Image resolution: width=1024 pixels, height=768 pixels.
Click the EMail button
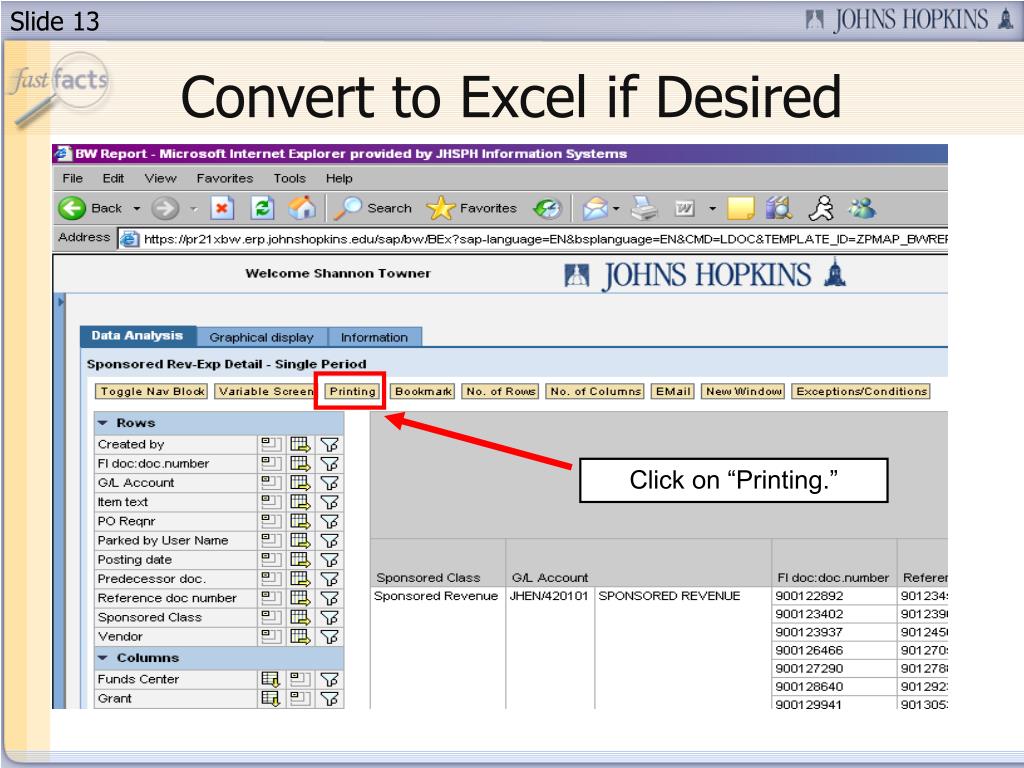click(673, 391)
